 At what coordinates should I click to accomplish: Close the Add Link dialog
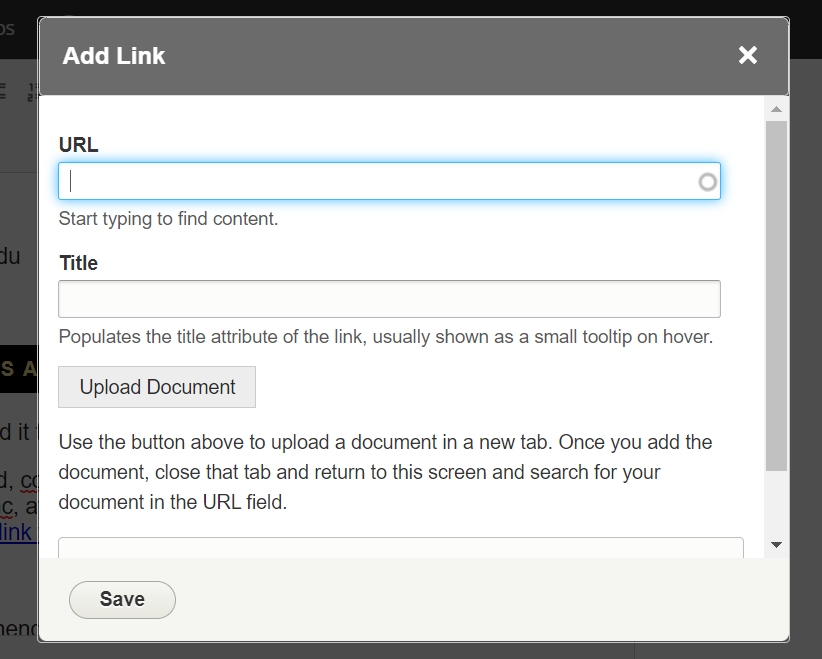(748, 56)
